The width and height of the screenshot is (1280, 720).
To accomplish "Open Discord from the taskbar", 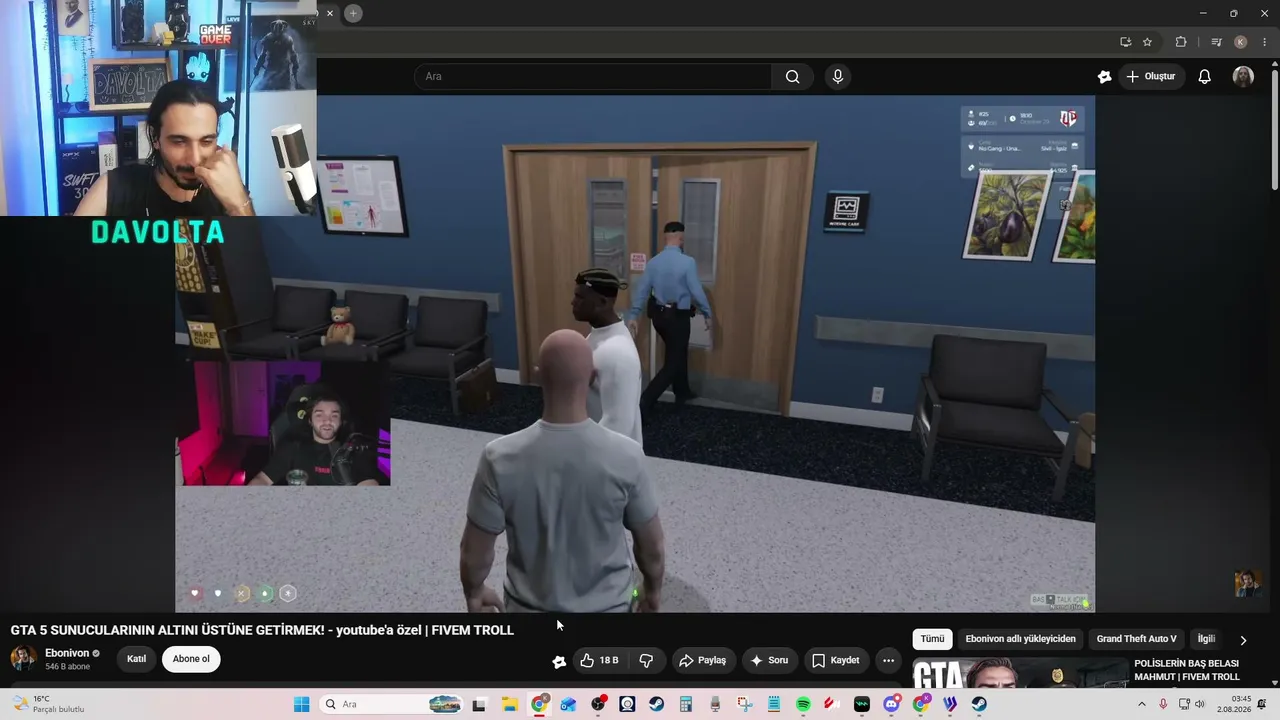I will (891, 704).
